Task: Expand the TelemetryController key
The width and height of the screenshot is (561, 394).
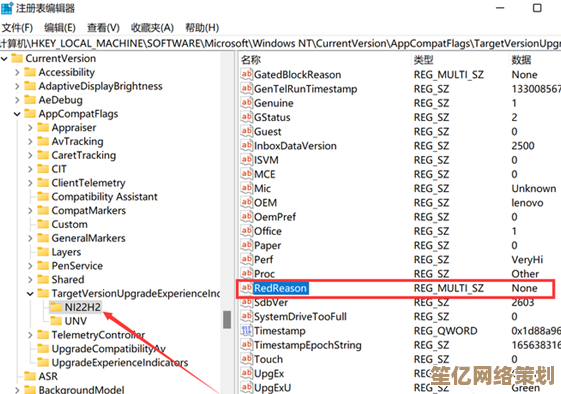Action: tap(30, 335)
